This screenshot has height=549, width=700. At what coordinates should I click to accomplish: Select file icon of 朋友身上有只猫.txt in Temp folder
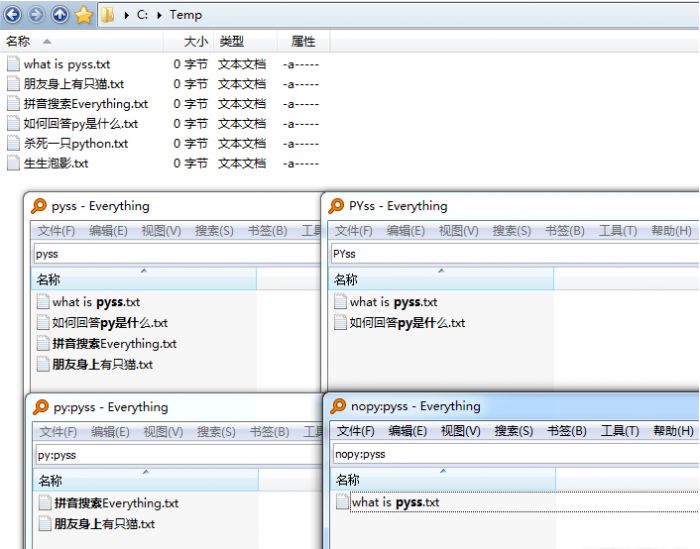13,83
